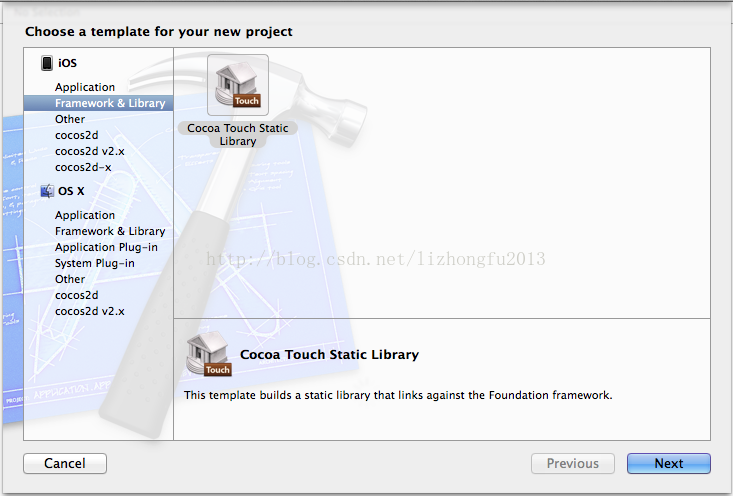Click the Next button

click(668, 463)
